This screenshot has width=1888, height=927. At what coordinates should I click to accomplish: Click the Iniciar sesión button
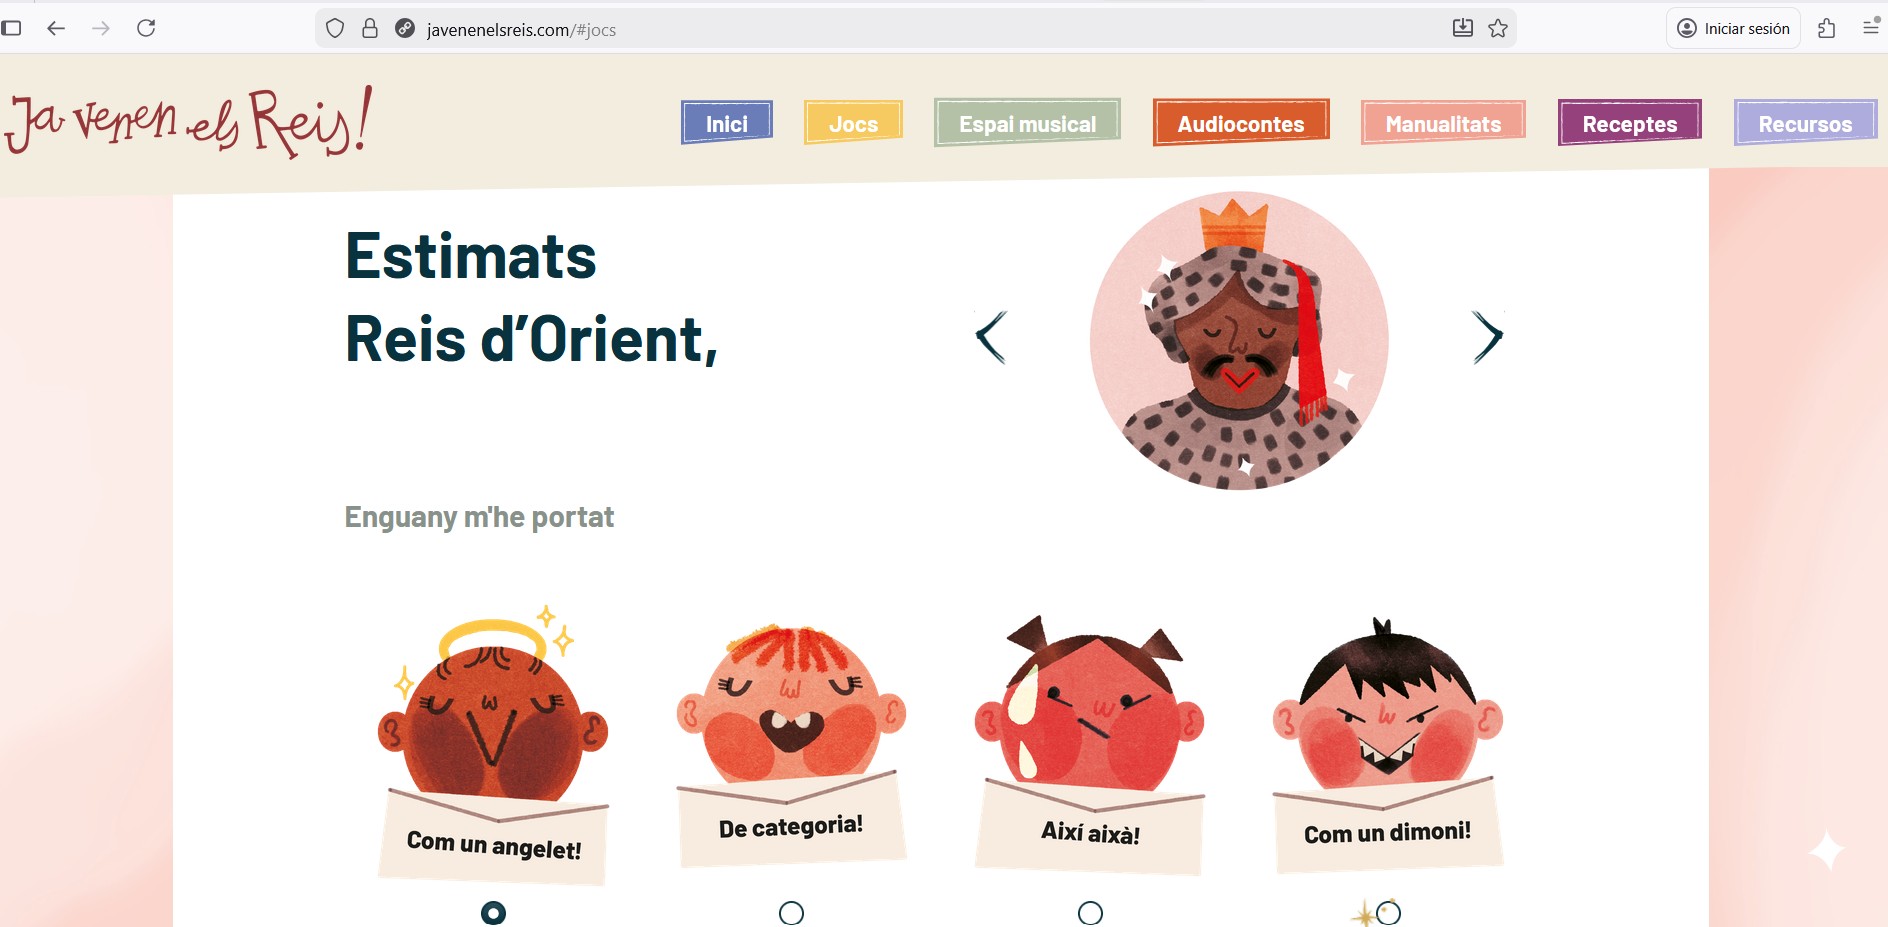1734,28
